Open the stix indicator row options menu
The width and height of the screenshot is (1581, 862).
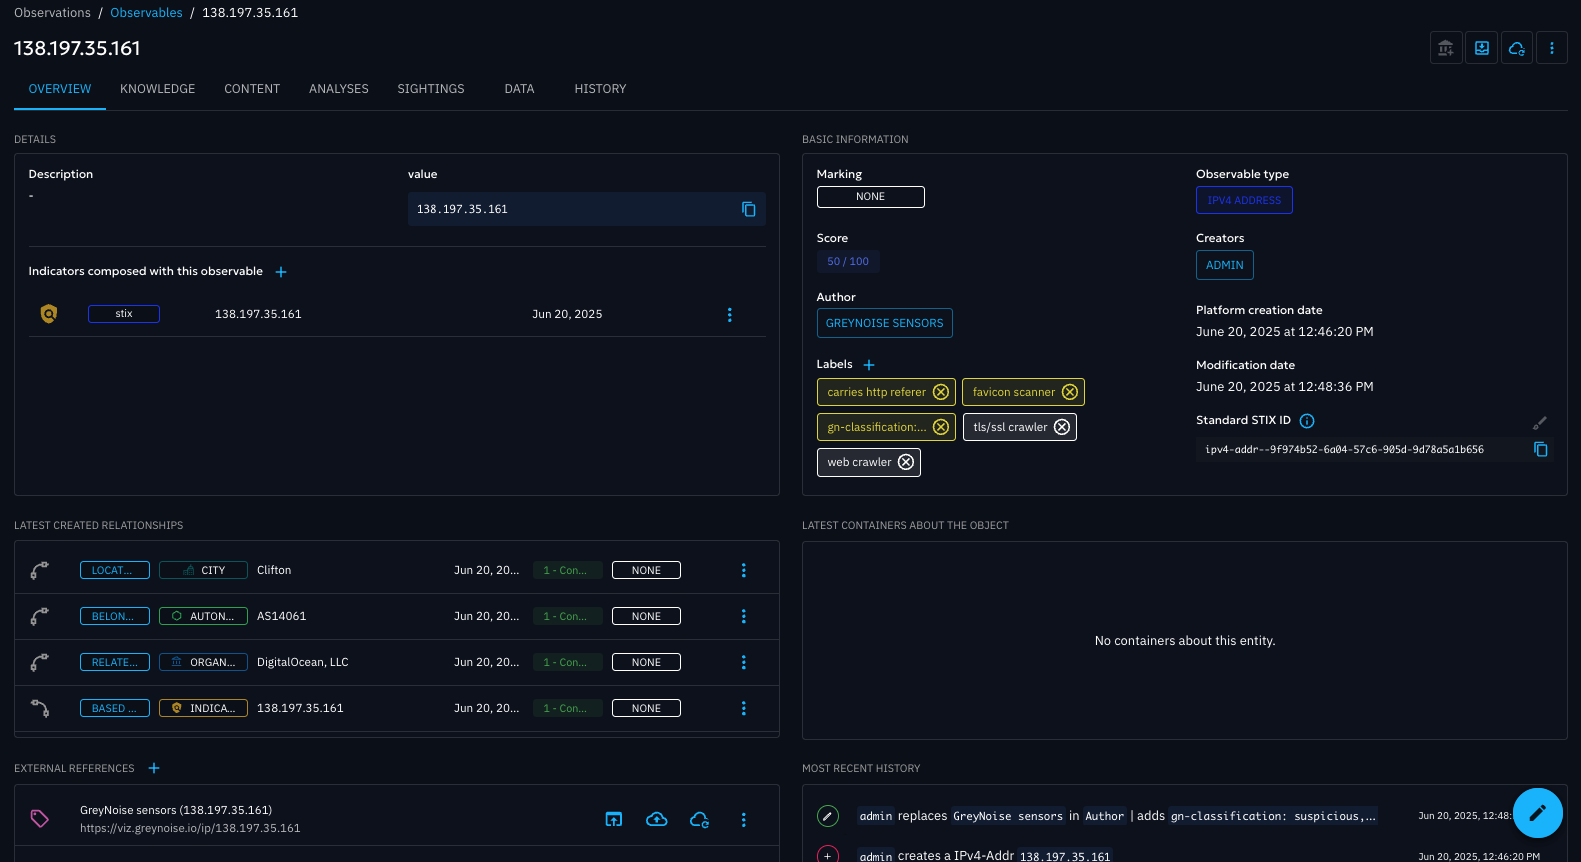point(729,314)
